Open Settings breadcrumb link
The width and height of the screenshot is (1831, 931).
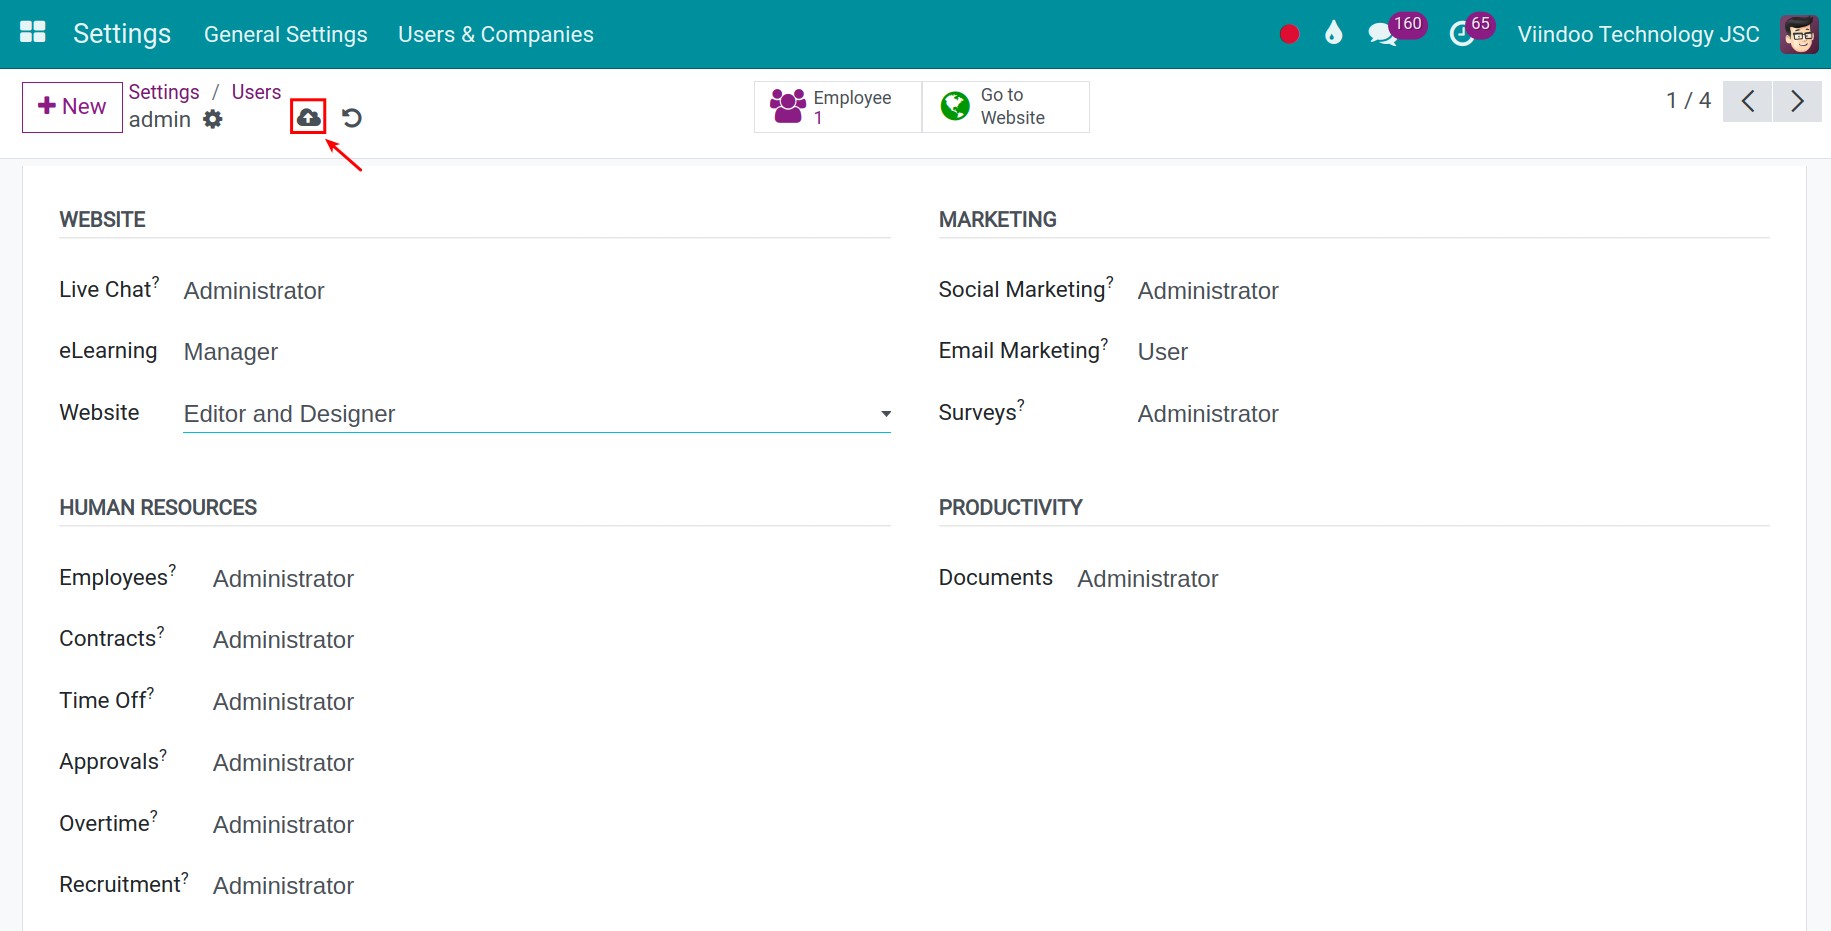point(164,92)
